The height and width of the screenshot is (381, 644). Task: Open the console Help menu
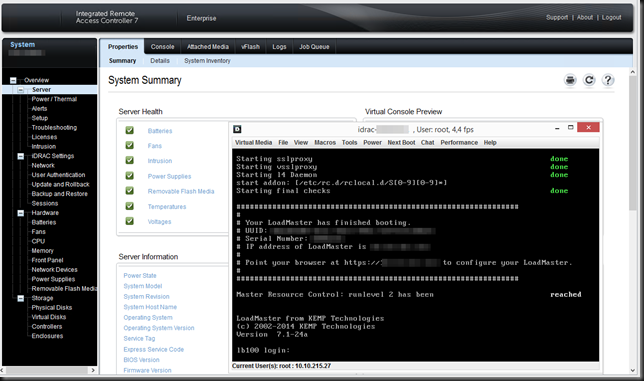point(490,142)
